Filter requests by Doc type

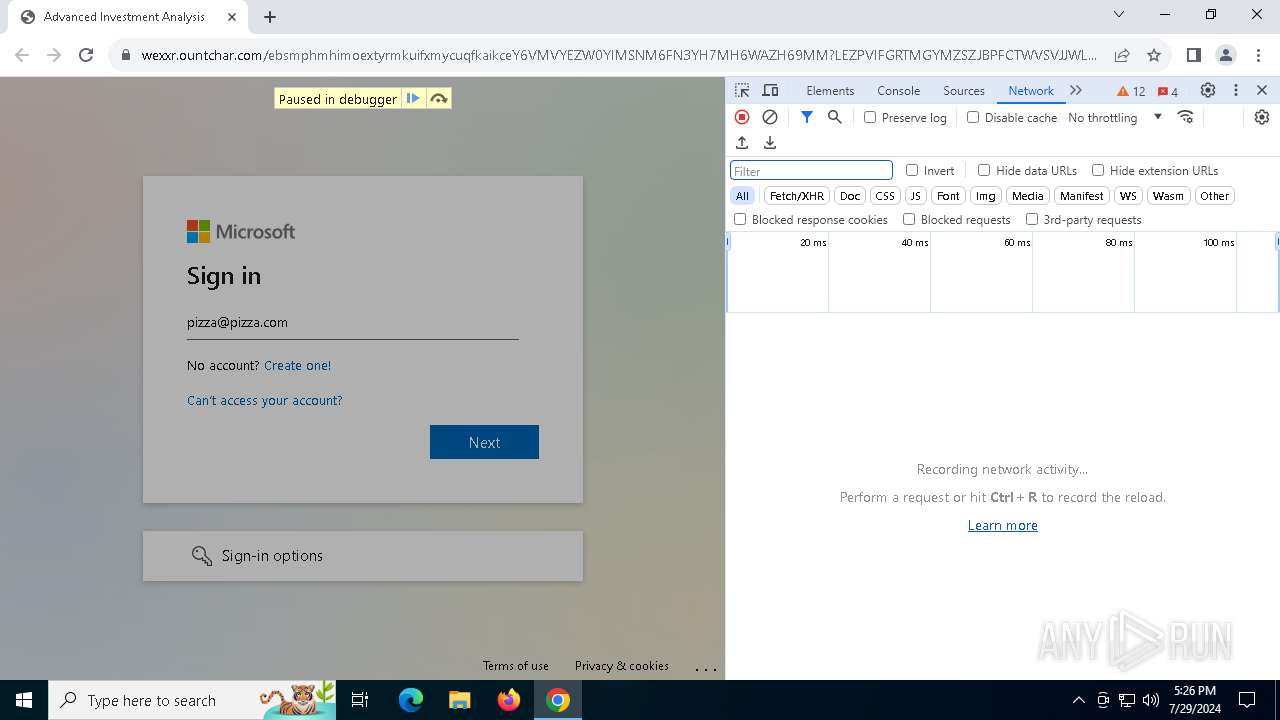click(850, 196)
